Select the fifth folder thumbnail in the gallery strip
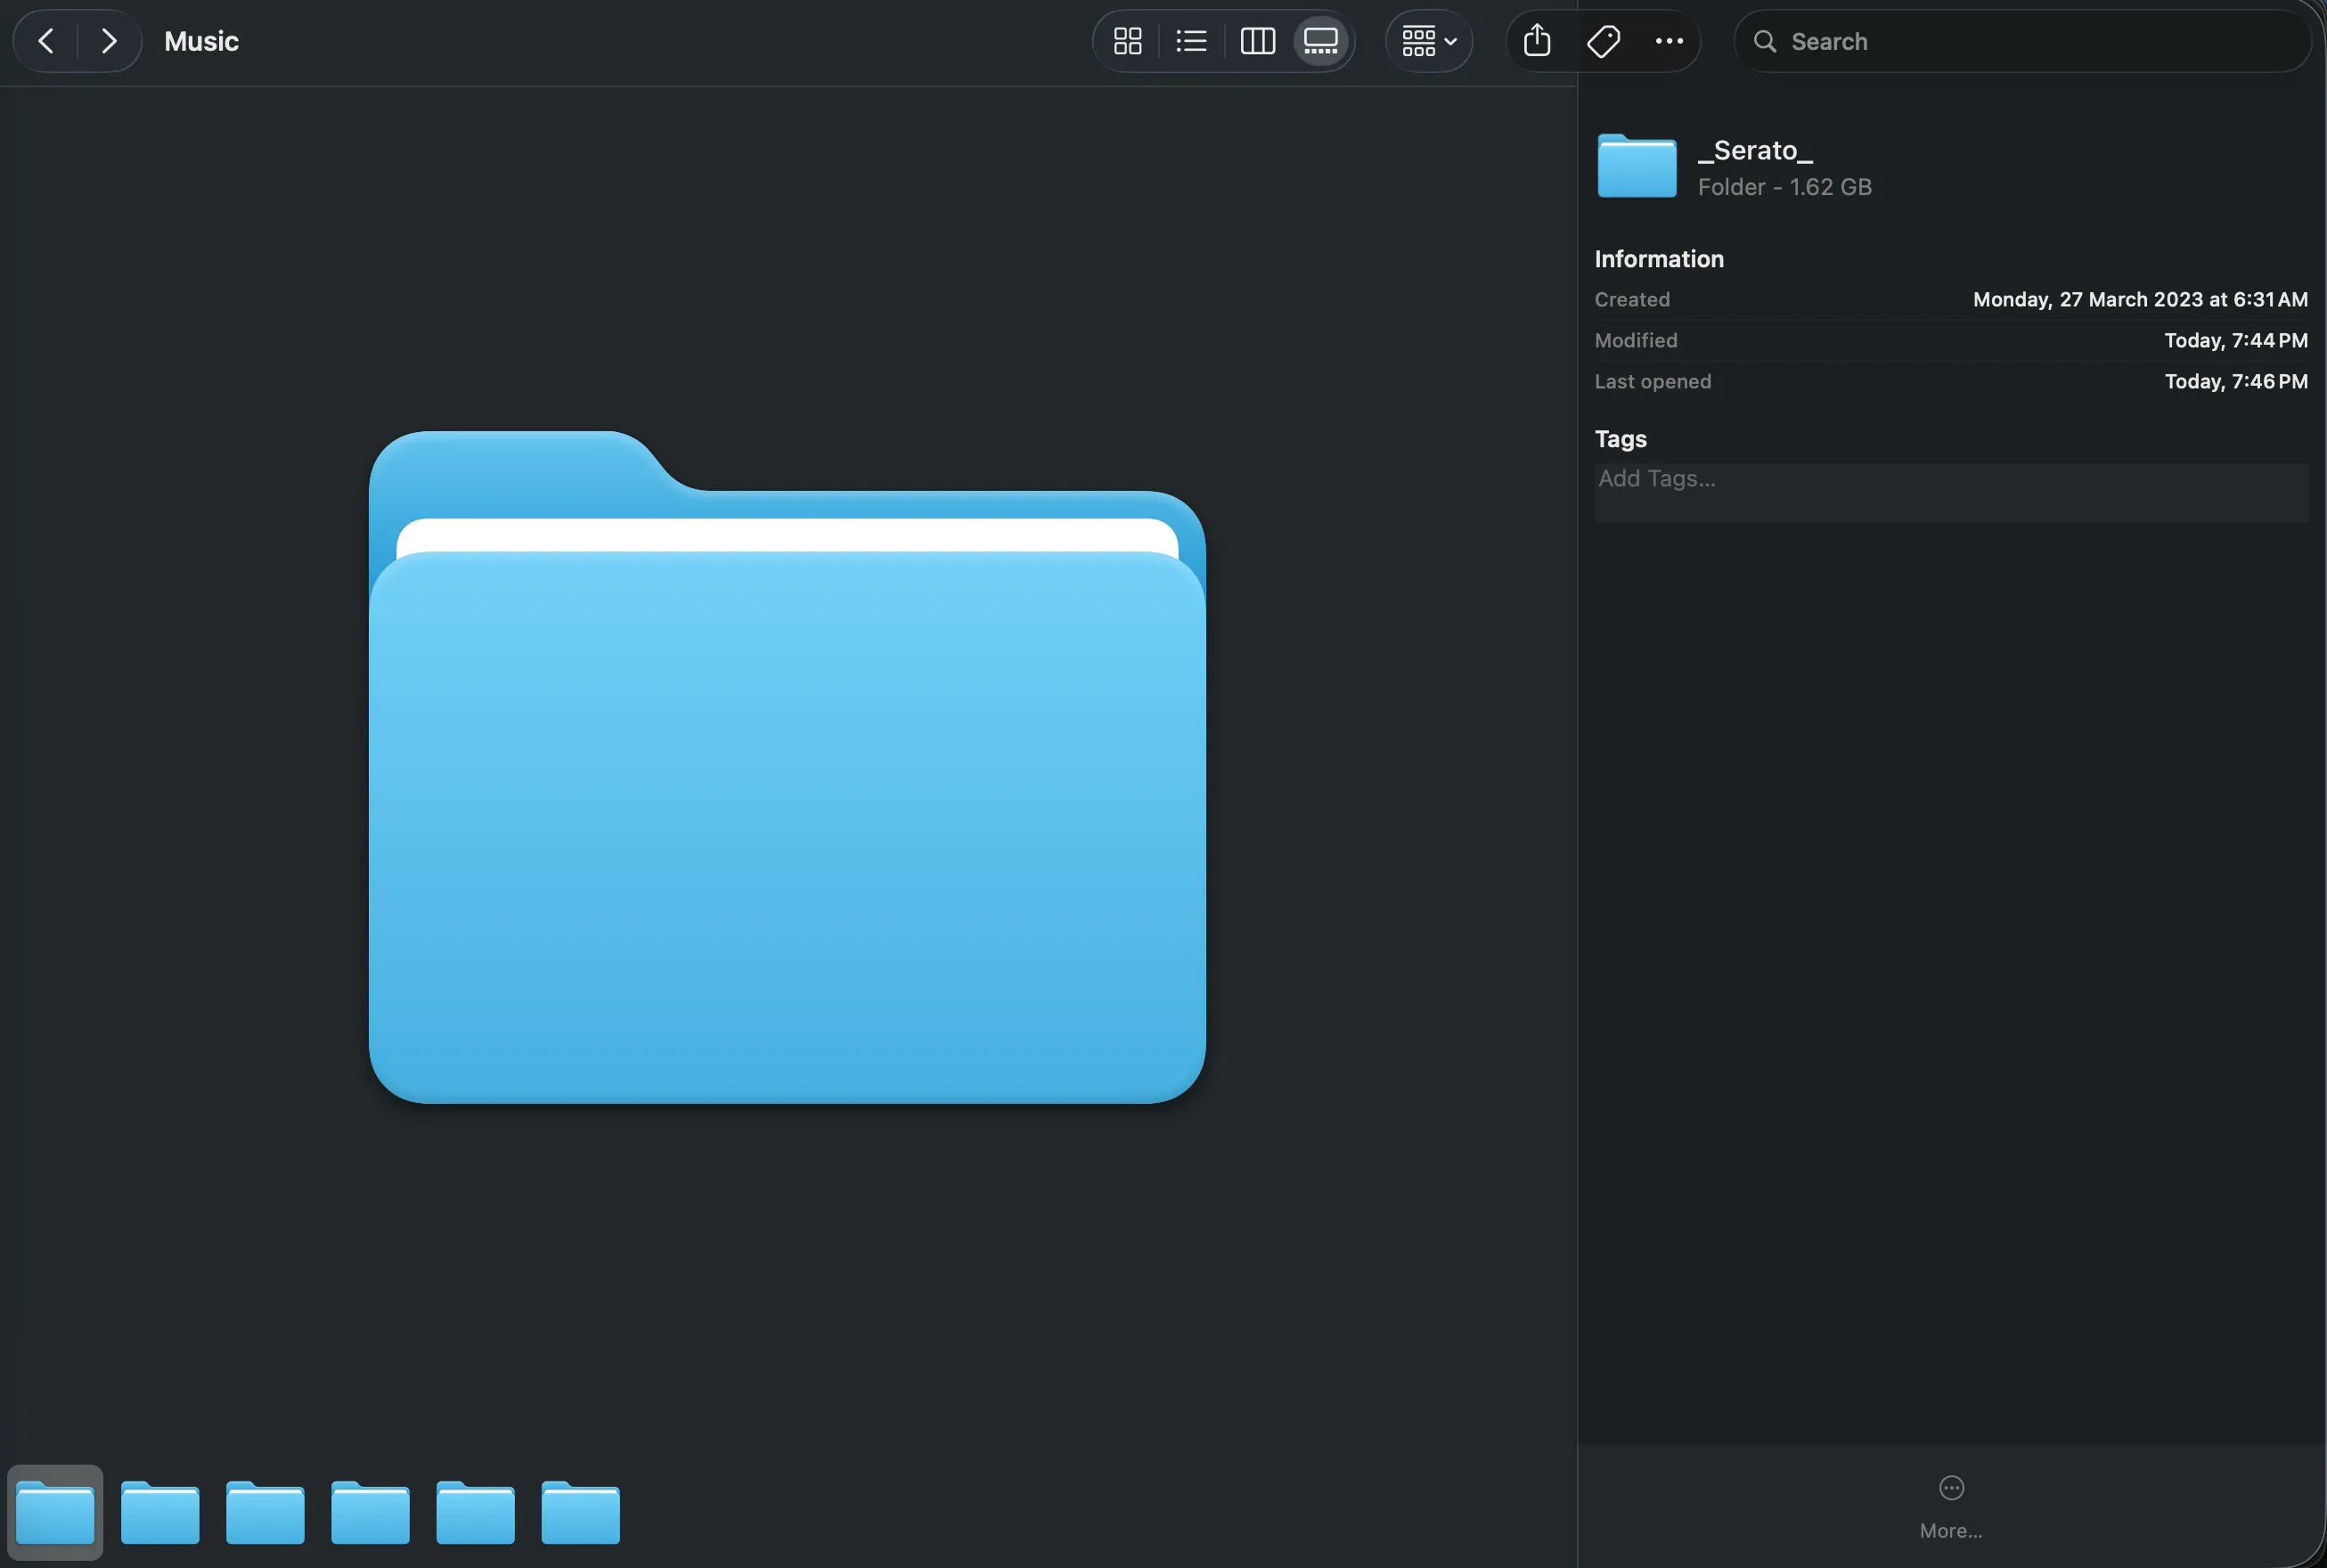This screenshot has height=1568, width=2327. click(x=475, y=1512)
